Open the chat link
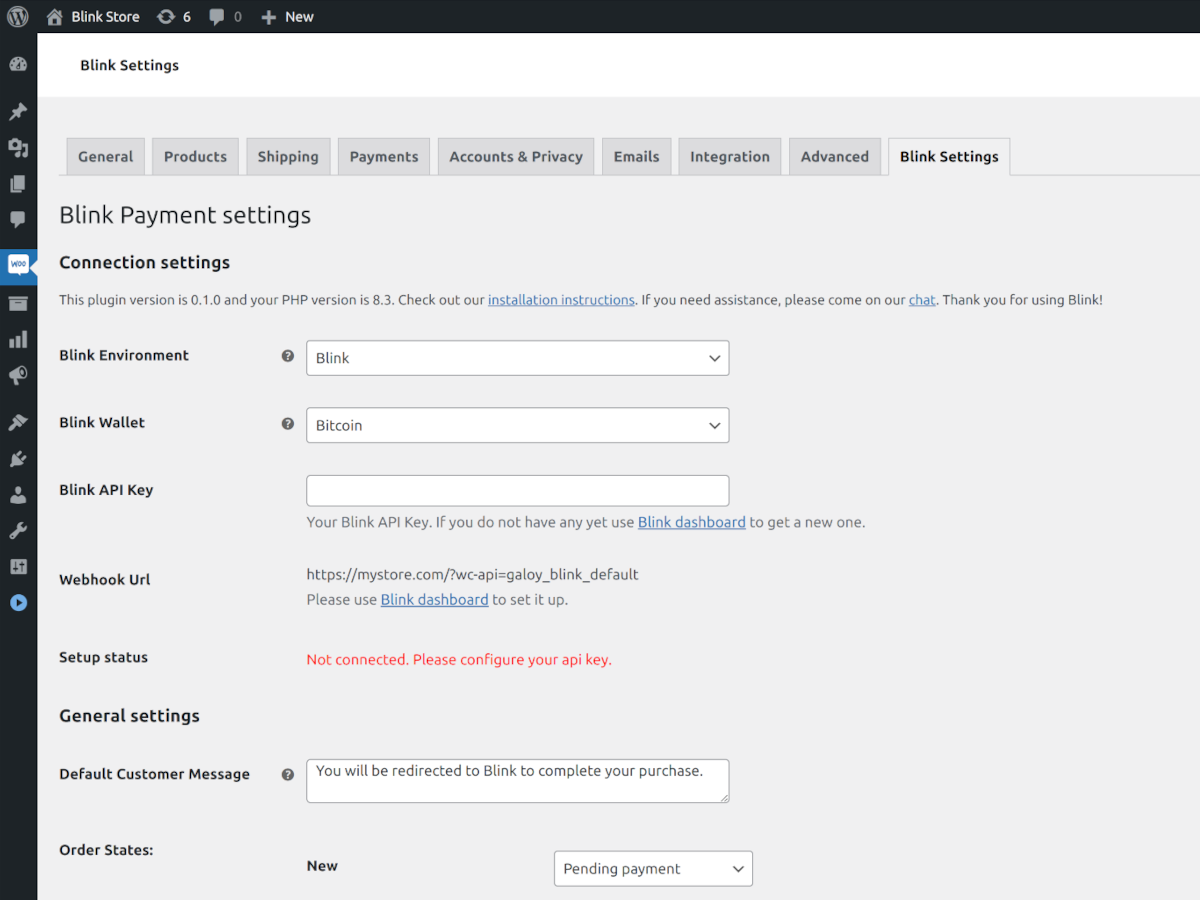The width and height of the screenshot is (1200, 900). tap(922, 300)
